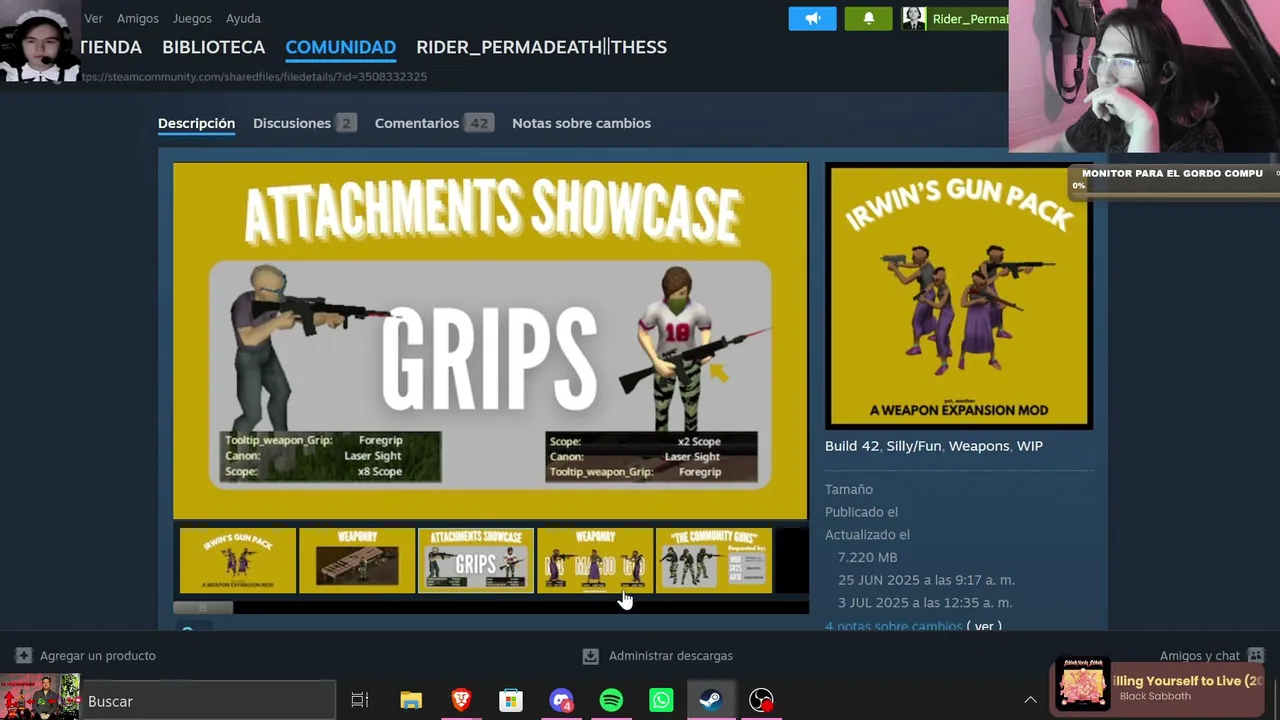1280x720 pixels.
Task: Click the steamcommunity URL address text
Action: click(x=254, y=77)
